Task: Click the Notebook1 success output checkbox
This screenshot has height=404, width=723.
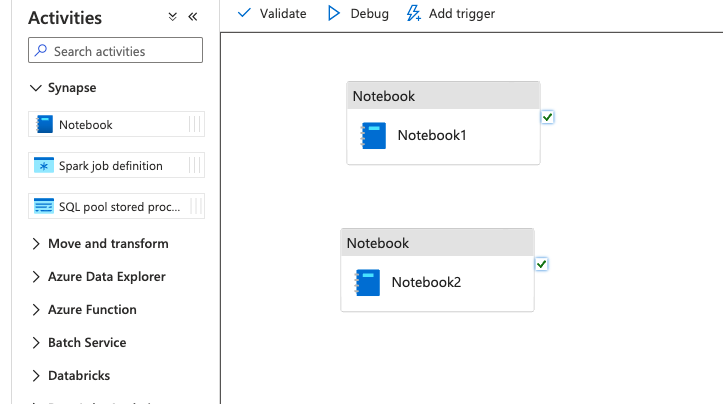Action: 547,118
